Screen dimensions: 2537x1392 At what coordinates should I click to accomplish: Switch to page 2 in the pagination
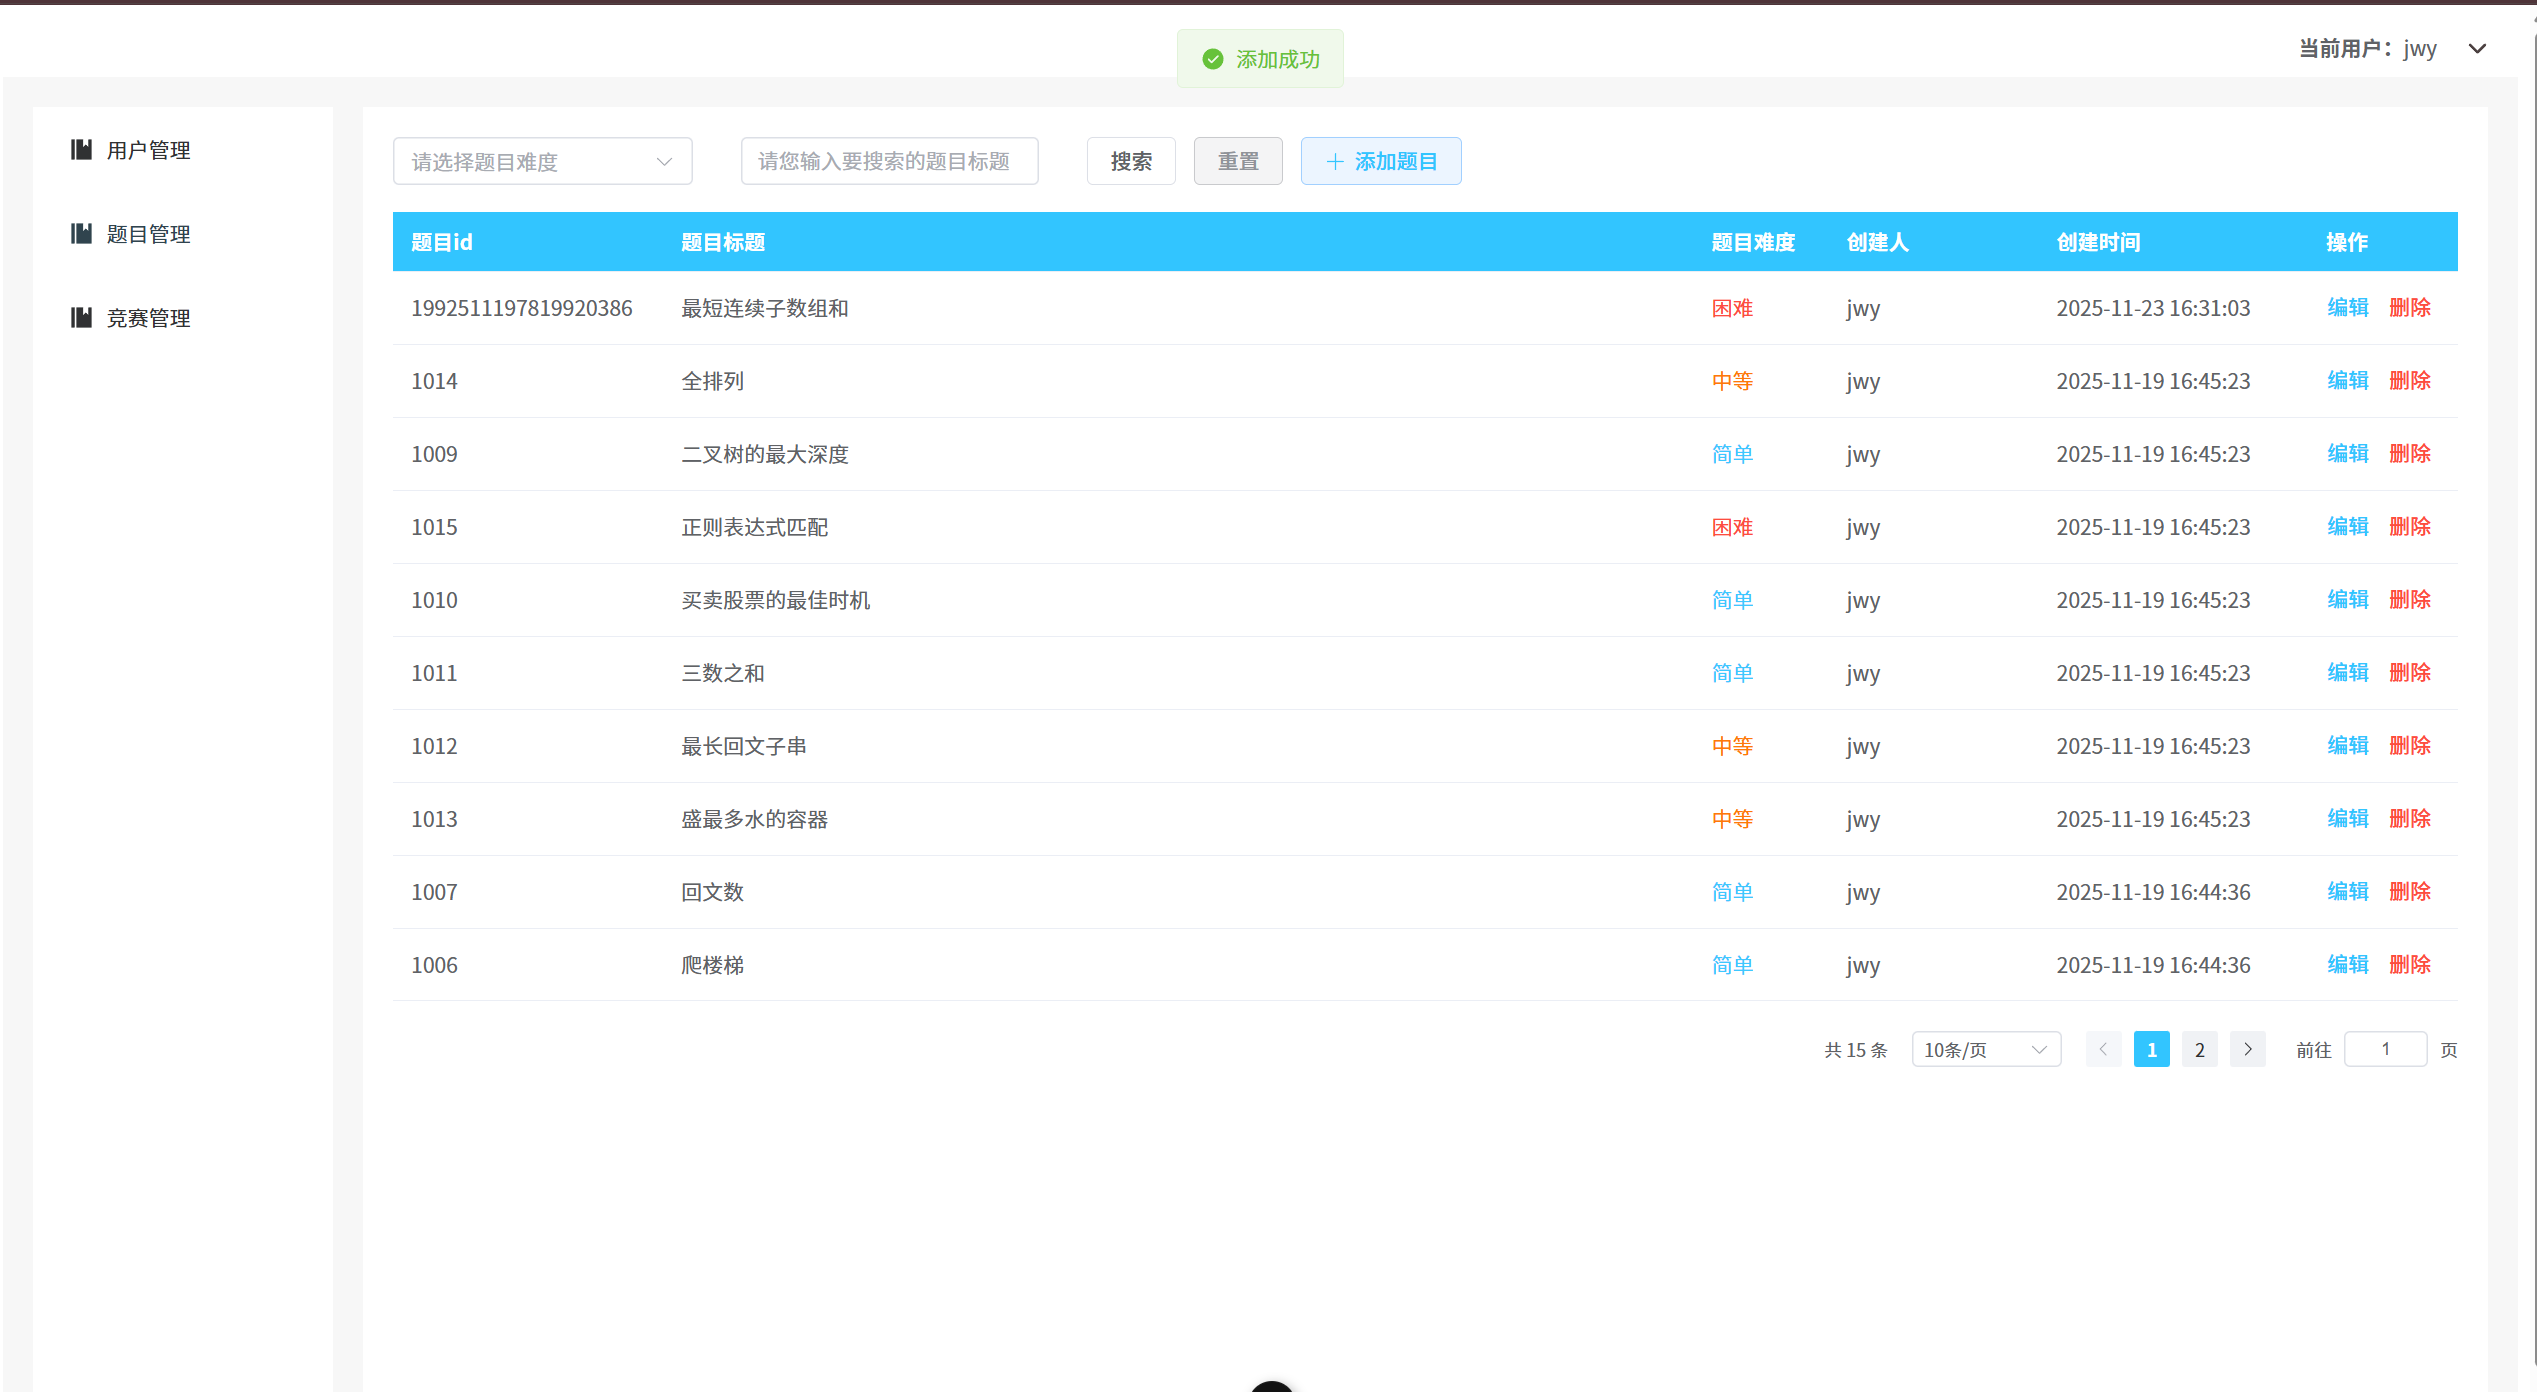(x=2199, y=1049)
